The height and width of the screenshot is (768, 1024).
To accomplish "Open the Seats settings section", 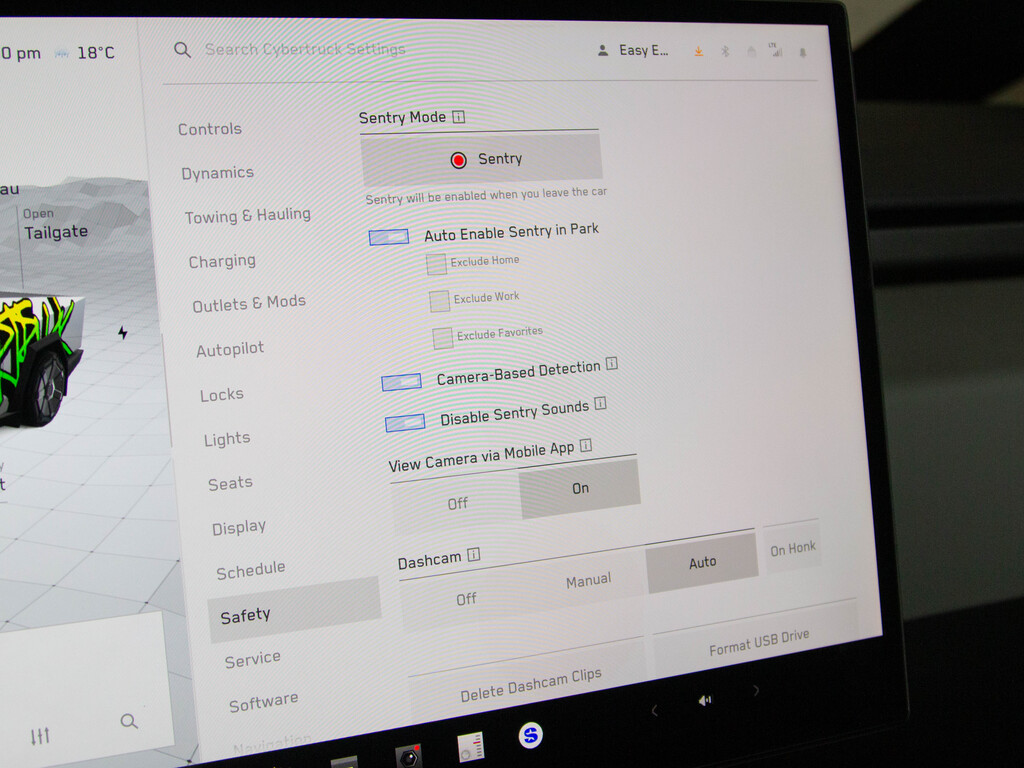I will [230, 483].
